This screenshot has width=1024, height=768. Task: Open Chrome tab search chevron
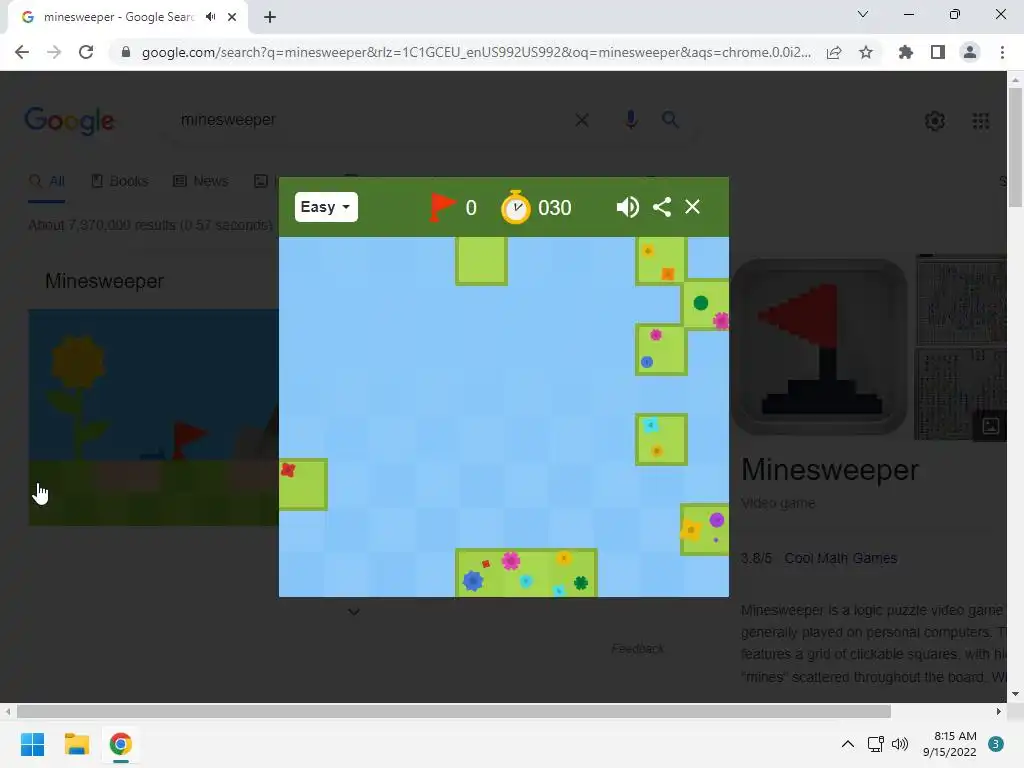pyautogui.click(x=863, y=14)
